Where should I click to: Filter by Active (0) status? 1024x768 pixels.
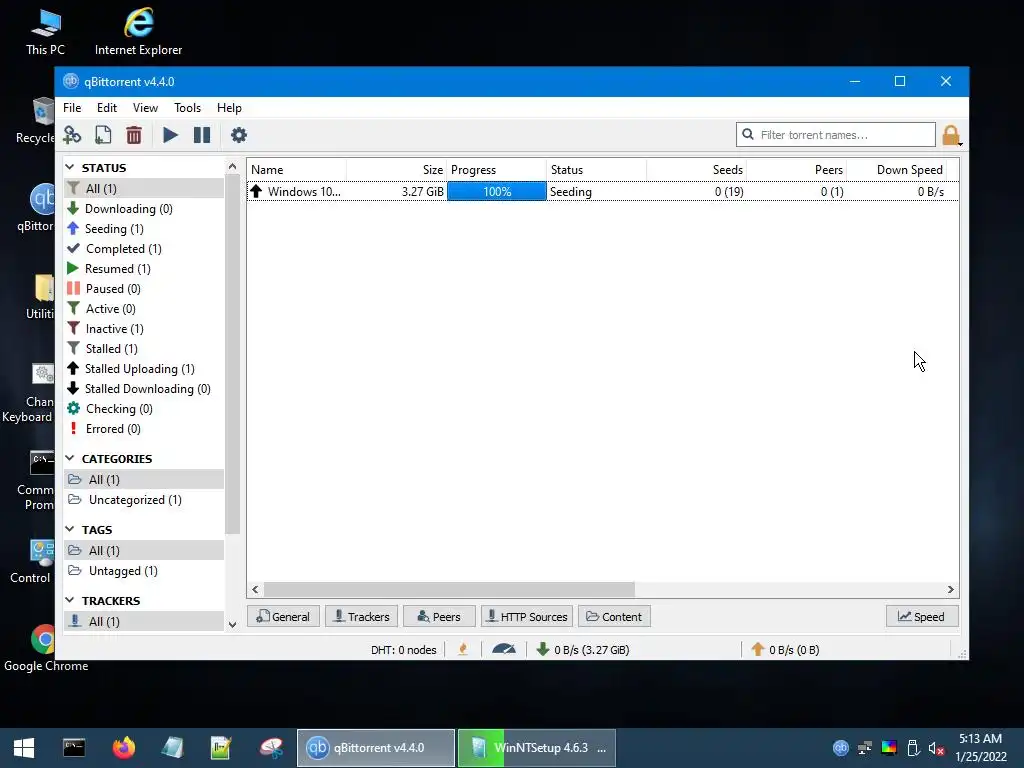144,309
